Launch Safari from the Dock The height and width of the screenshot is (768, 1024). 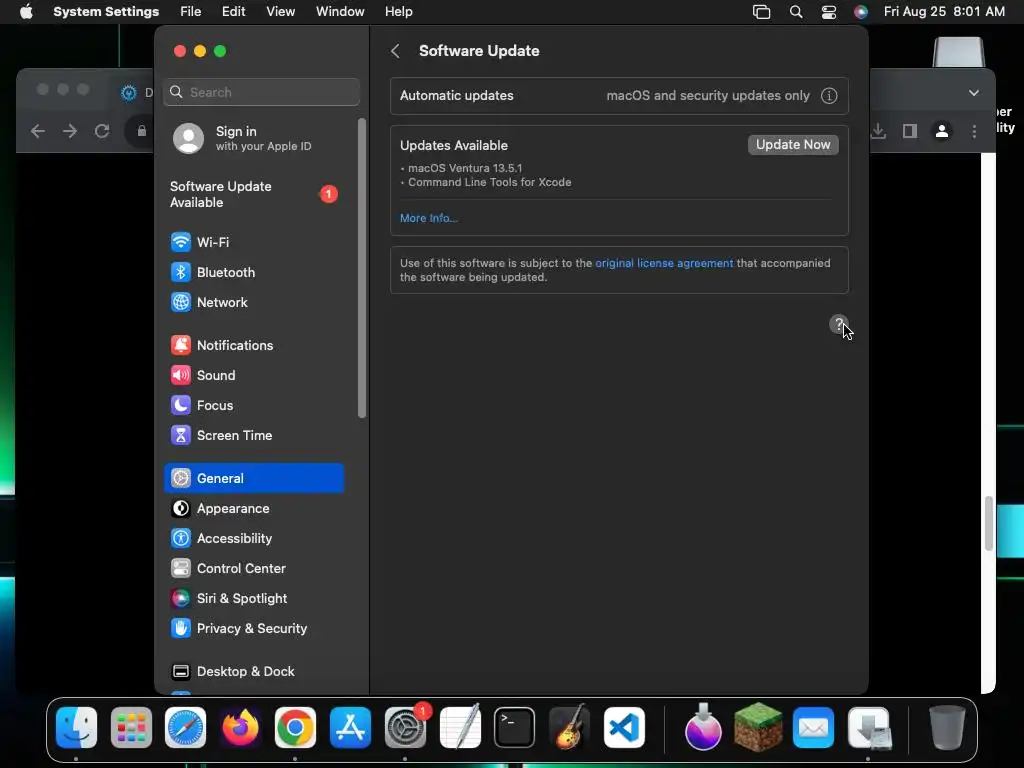[x=185, y=728]
